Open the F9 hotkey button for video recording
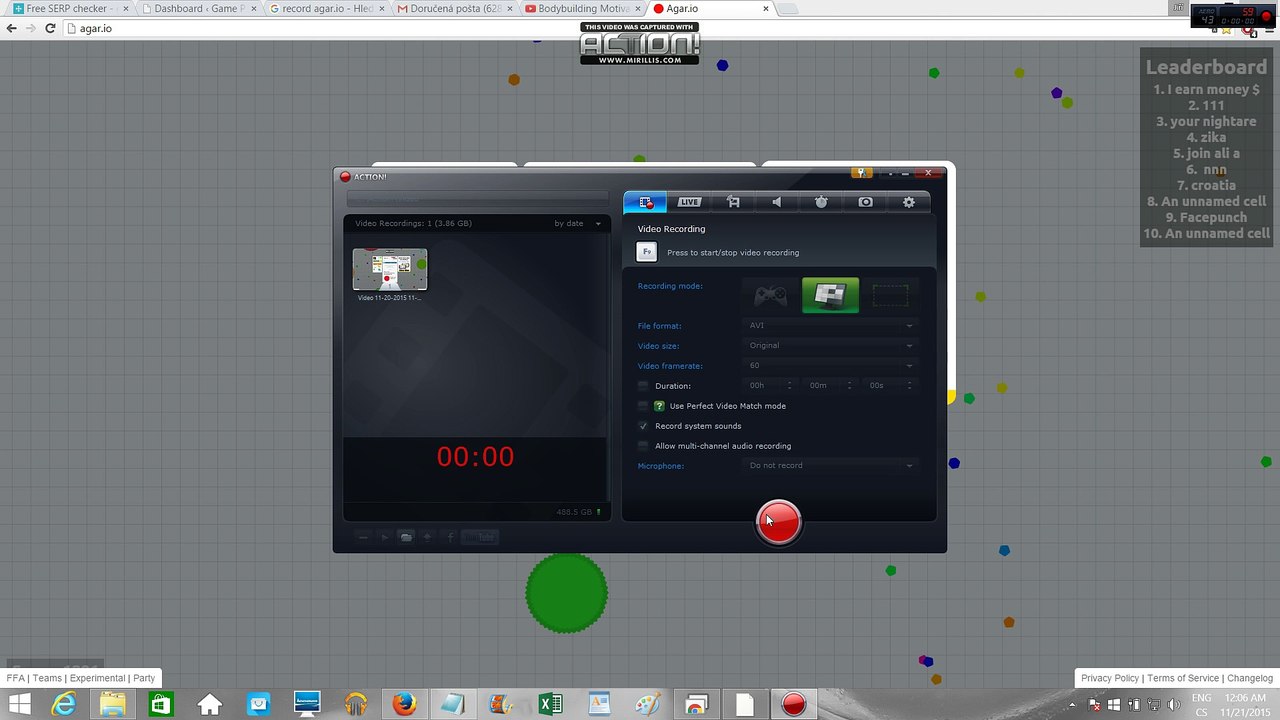This screenshot has height=720, width=1280. click(647, 252)
